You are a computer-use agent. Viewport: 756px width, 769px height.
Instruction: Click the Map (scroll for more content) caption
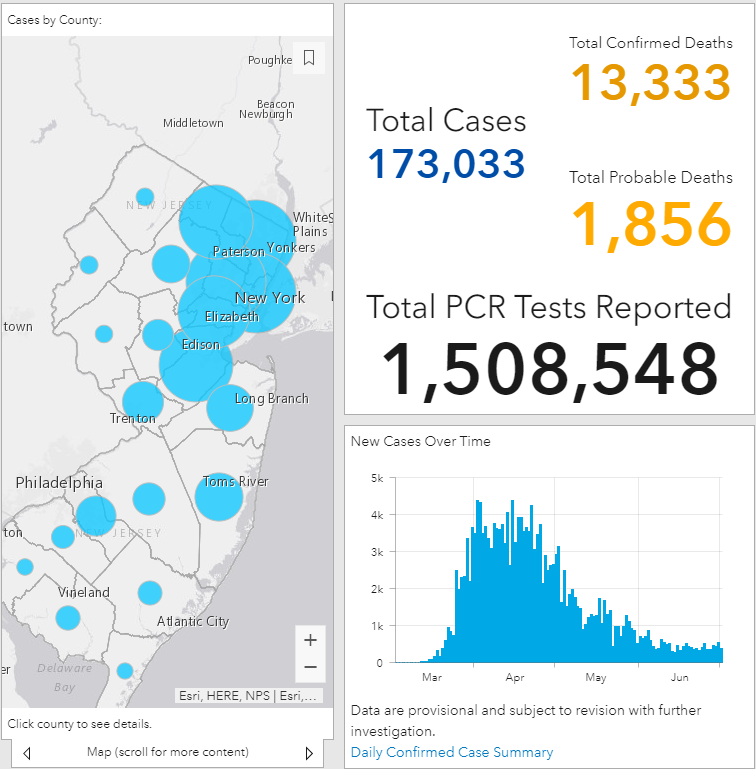point(168,752)
